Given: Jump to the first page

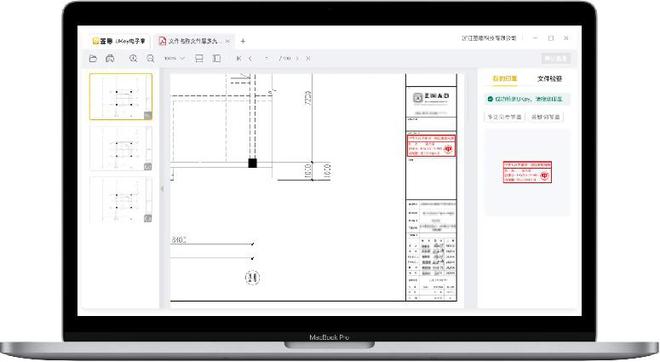Looking at the screenshot, I should point(239,59).
